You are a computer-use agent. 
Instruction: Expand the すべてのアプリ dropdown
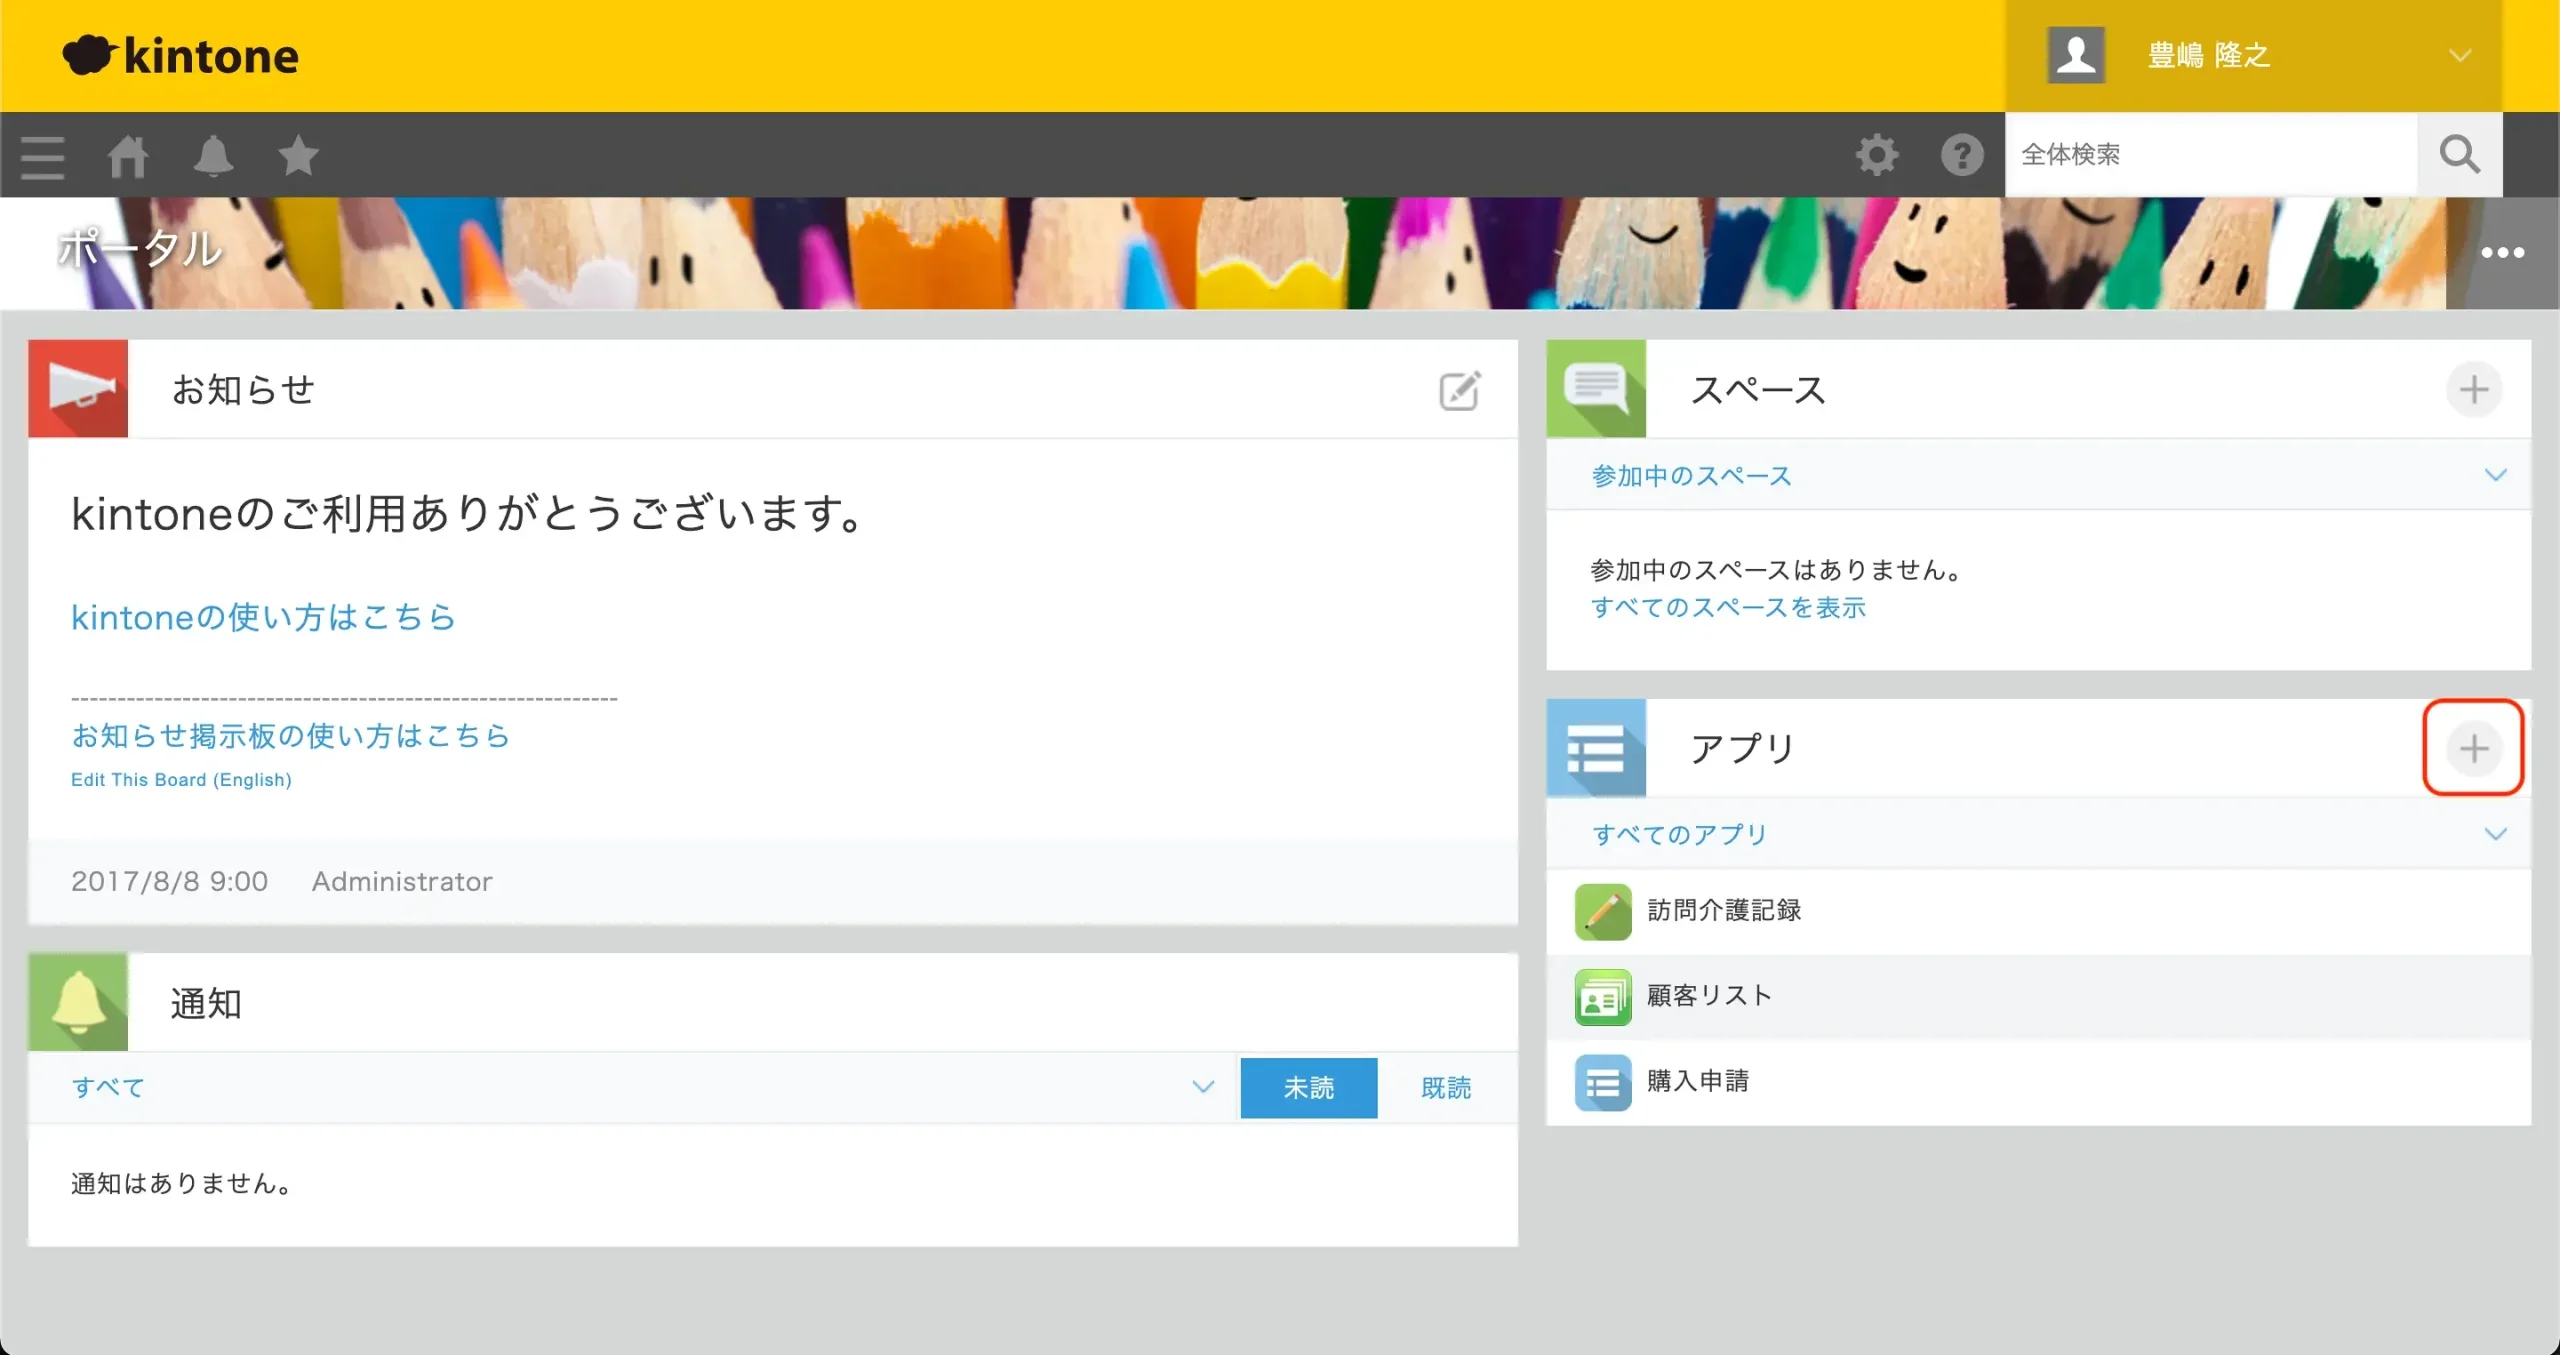(2038, 834)
